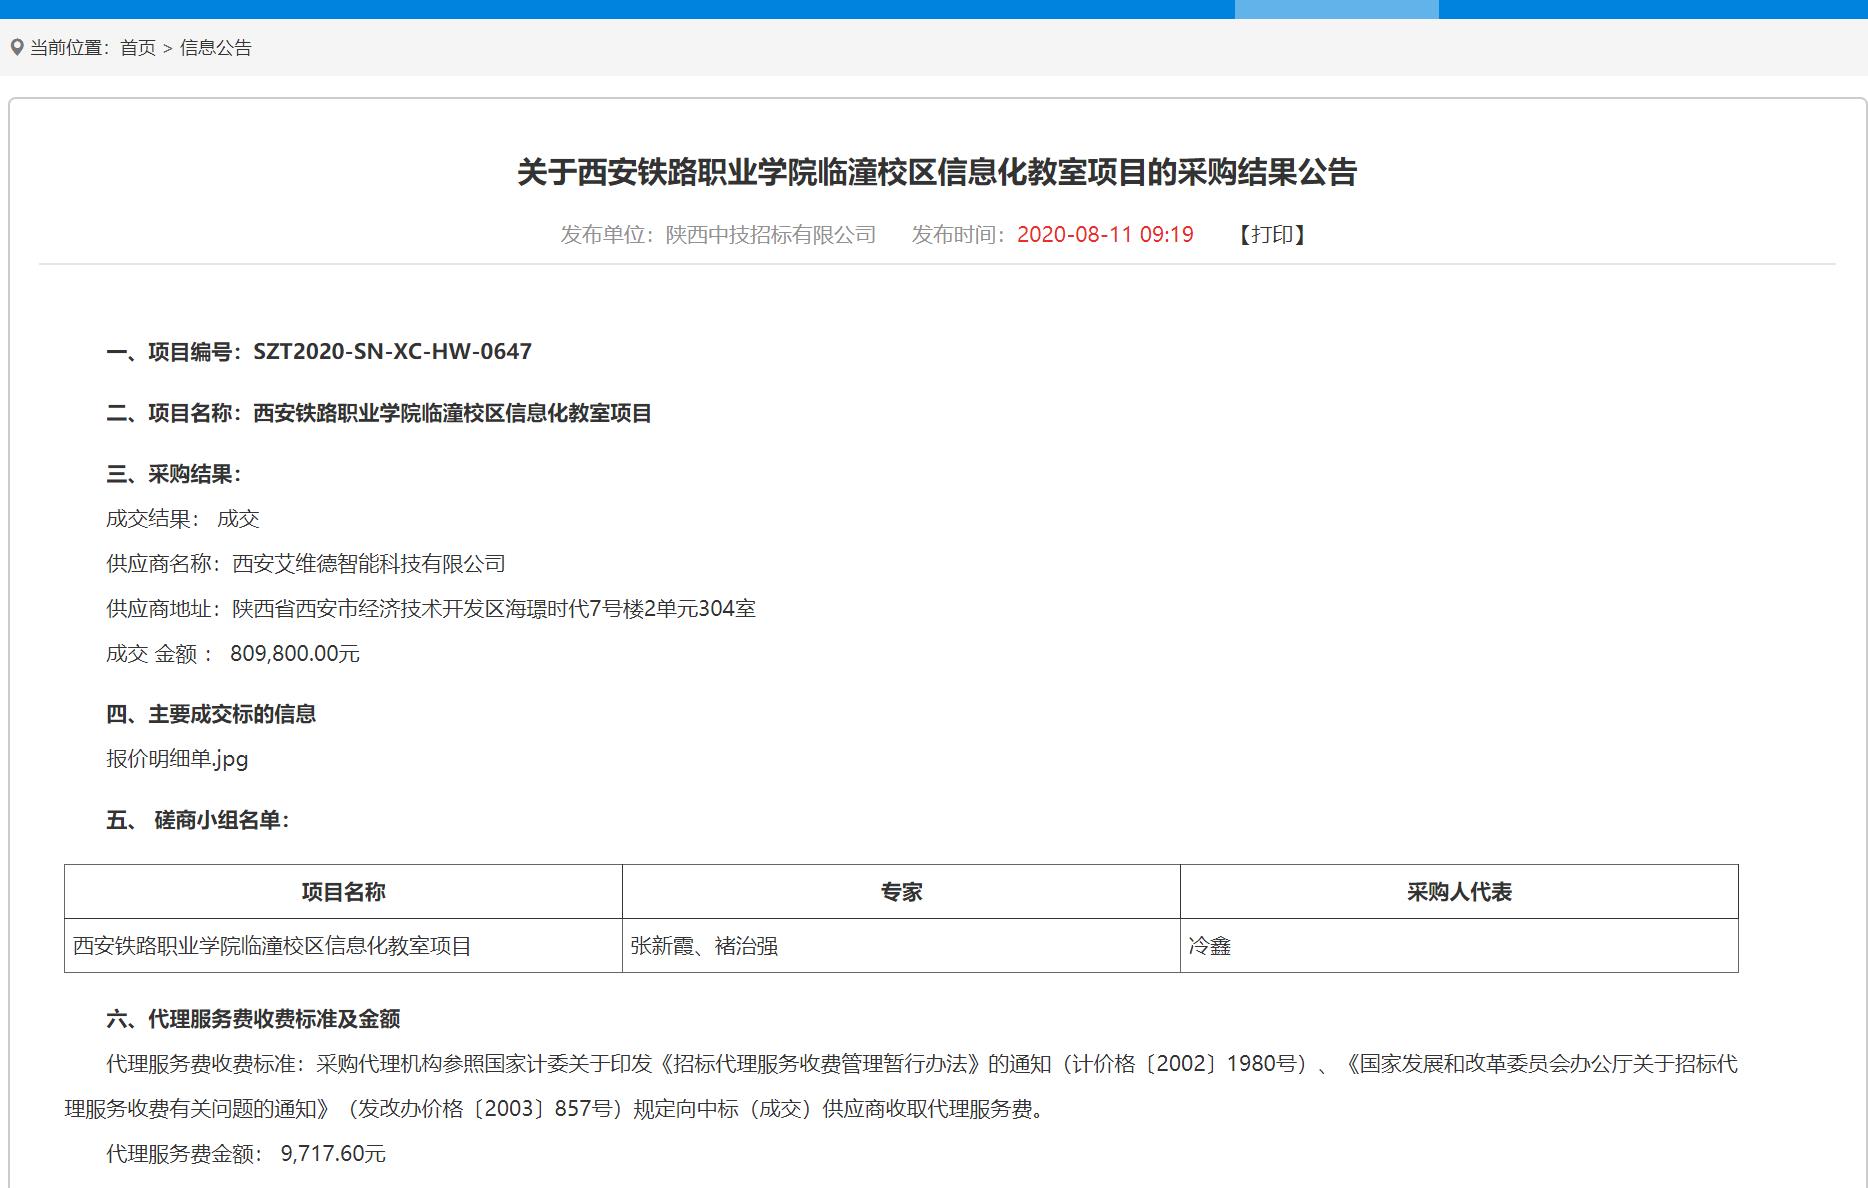This screenshot has height=1188, width=1868.
Task: Click the amount 809,800.00元
Action: coord(295,654)
